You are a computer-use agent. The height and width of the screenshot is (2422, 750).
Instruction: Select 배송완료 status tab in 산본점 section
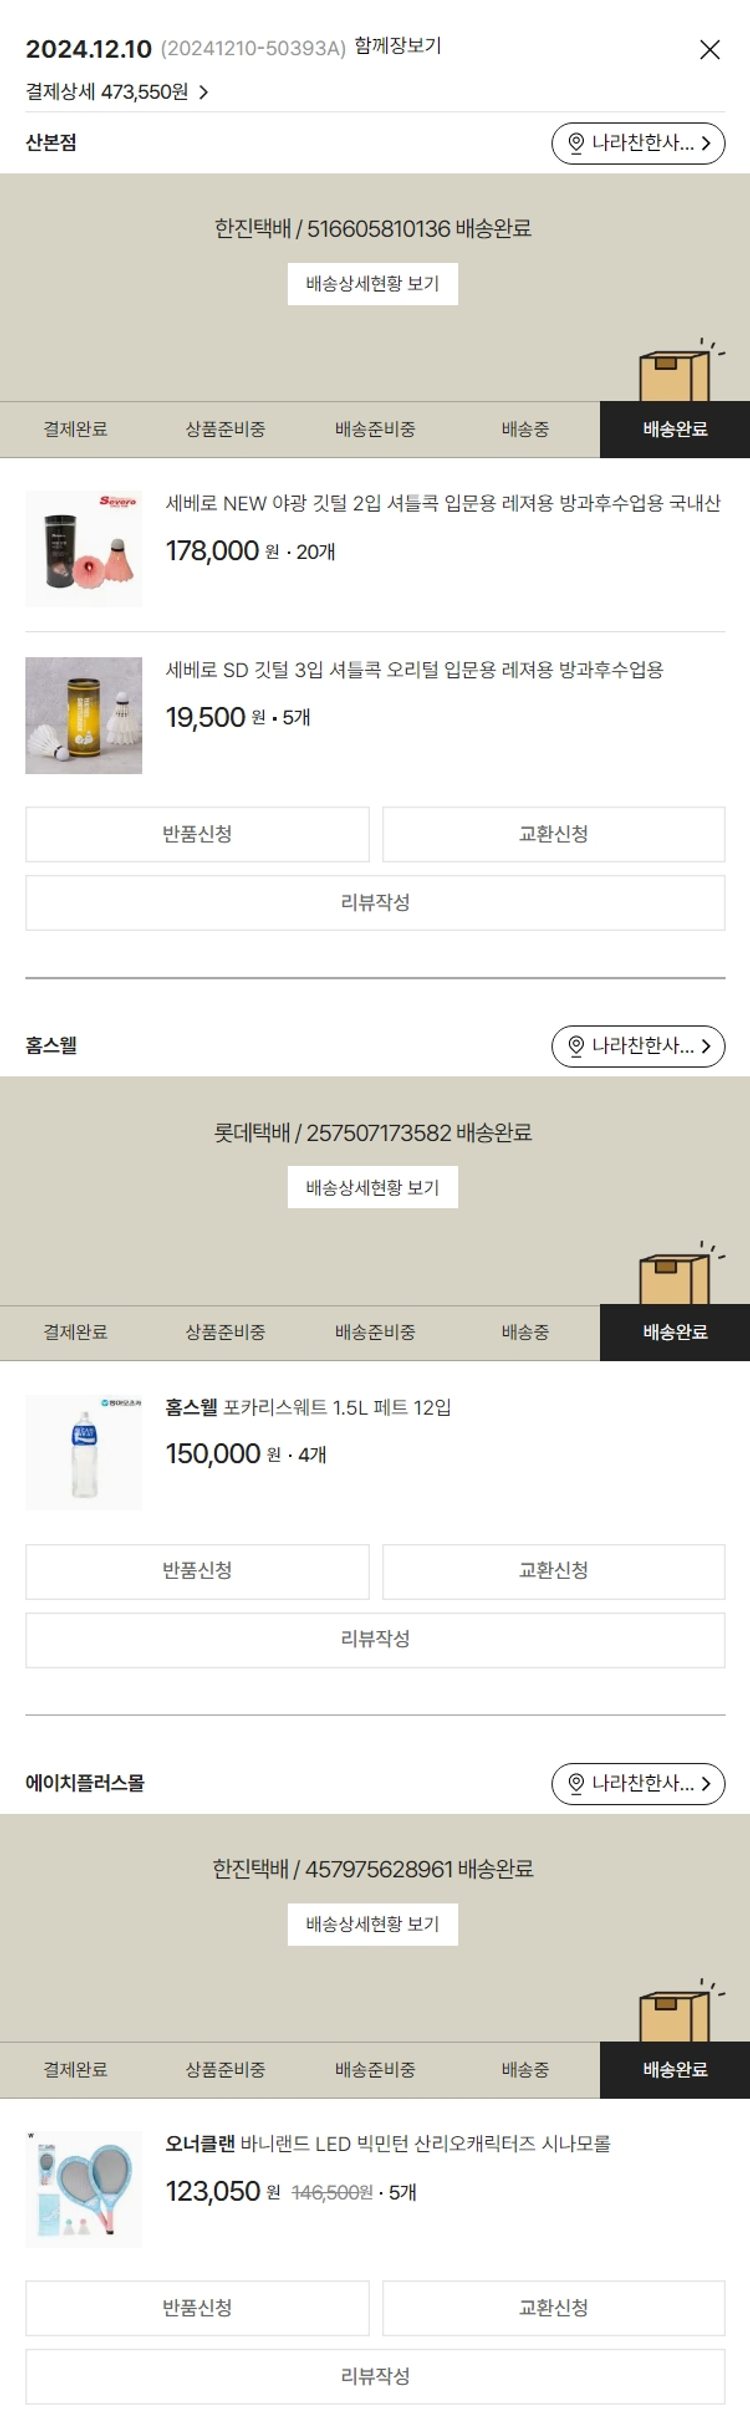point(675,429)
